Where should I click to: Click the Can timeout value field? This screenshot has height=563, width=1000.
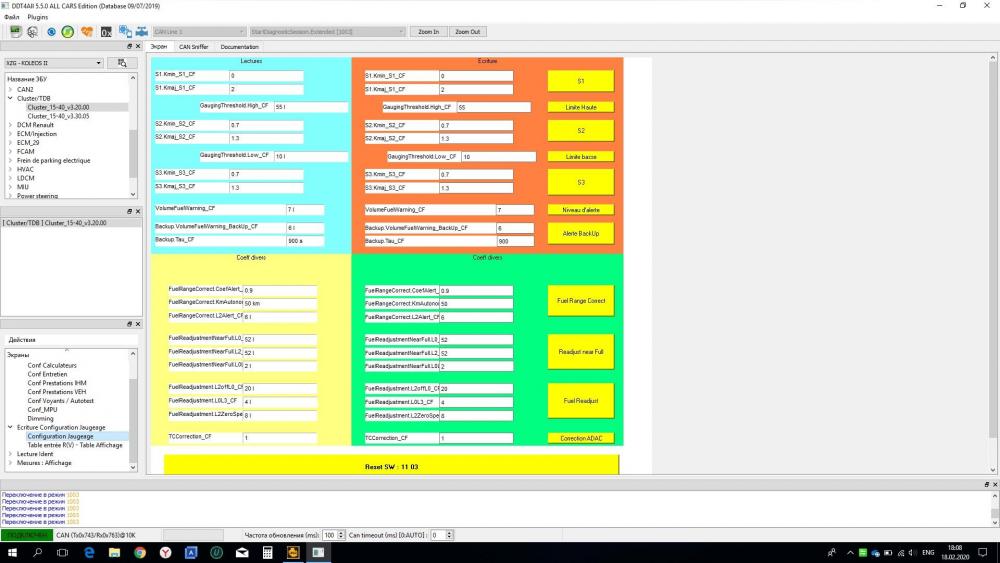(x=438, y=535)
